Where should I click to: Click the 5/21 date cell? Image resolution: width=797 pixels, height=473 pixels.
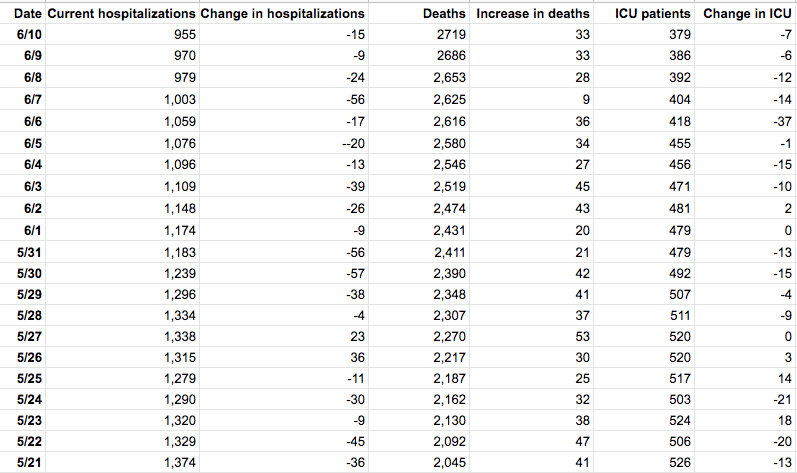pyautogui.click(x=30, y=462)
